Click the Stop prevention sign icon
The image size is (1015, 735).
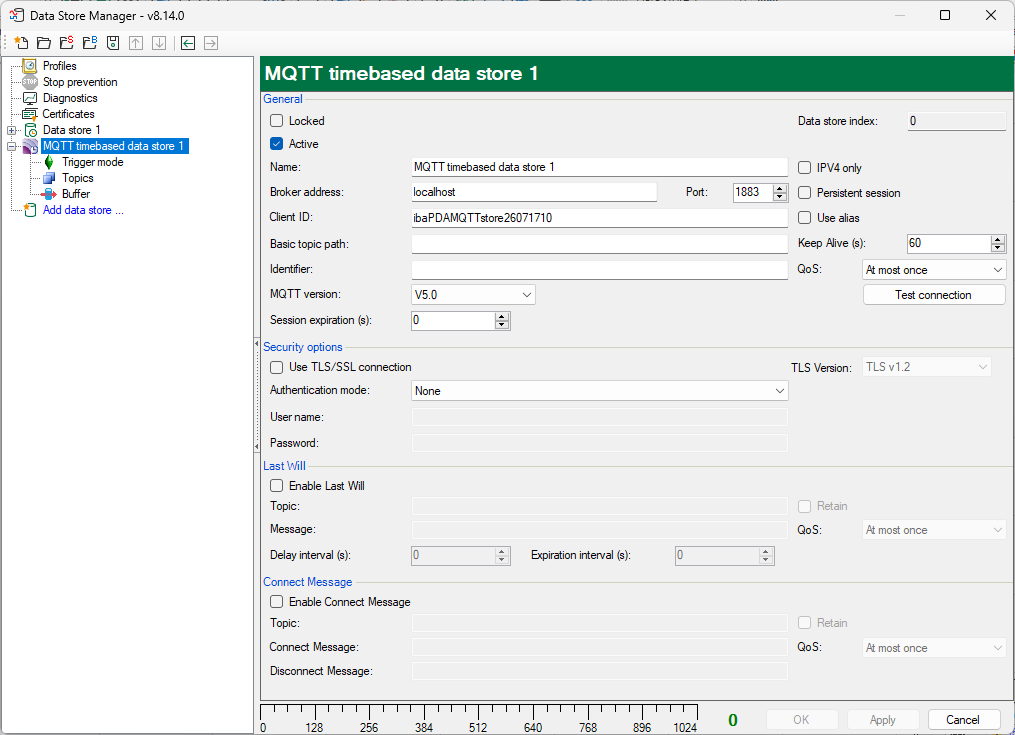pos(30,82)
